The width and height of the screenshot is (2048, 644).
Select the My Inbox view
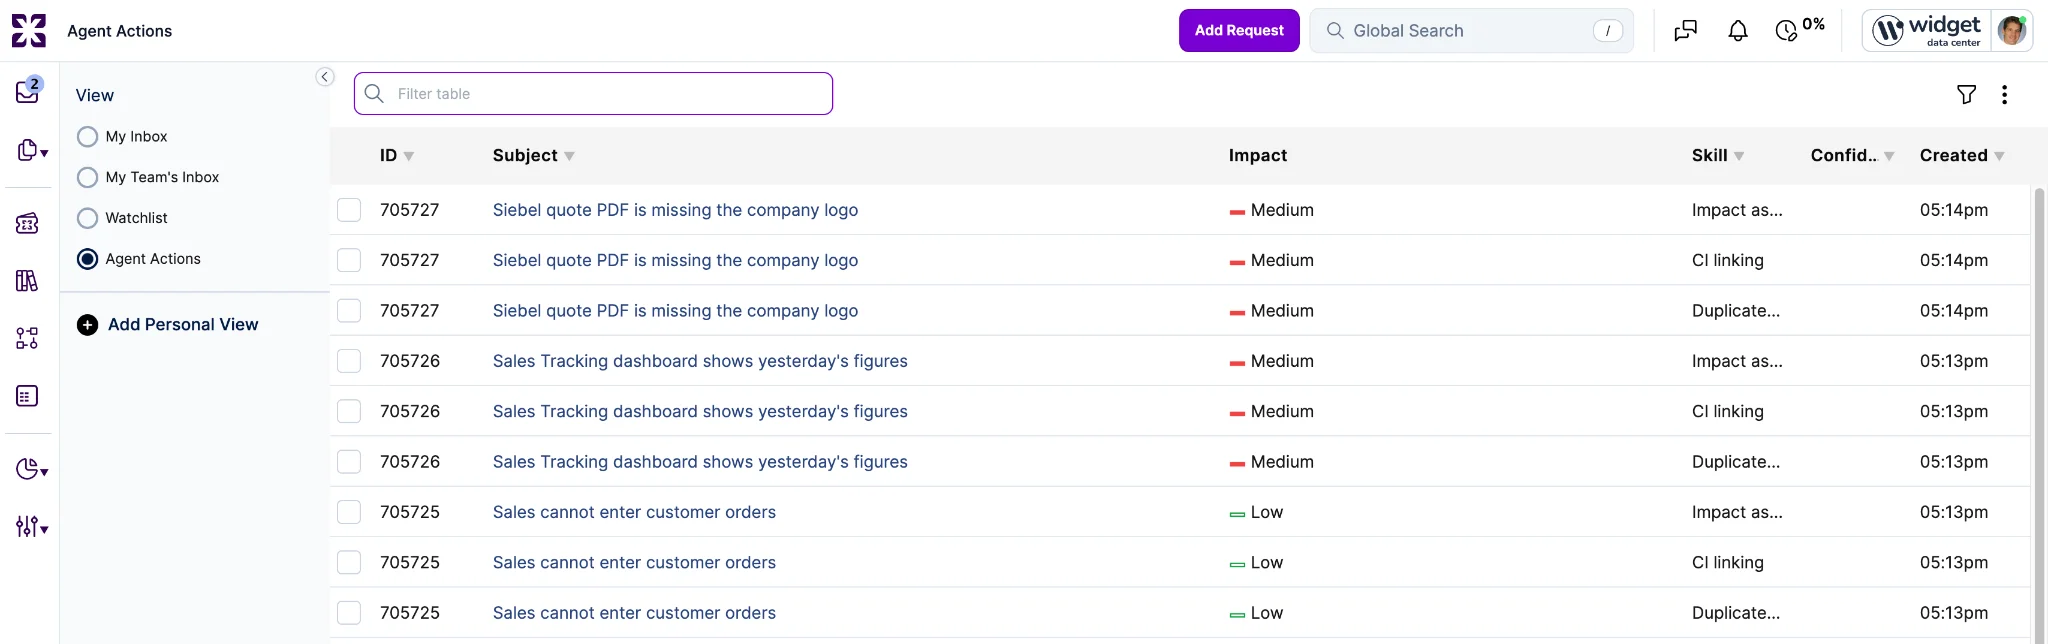pos(88,136)
